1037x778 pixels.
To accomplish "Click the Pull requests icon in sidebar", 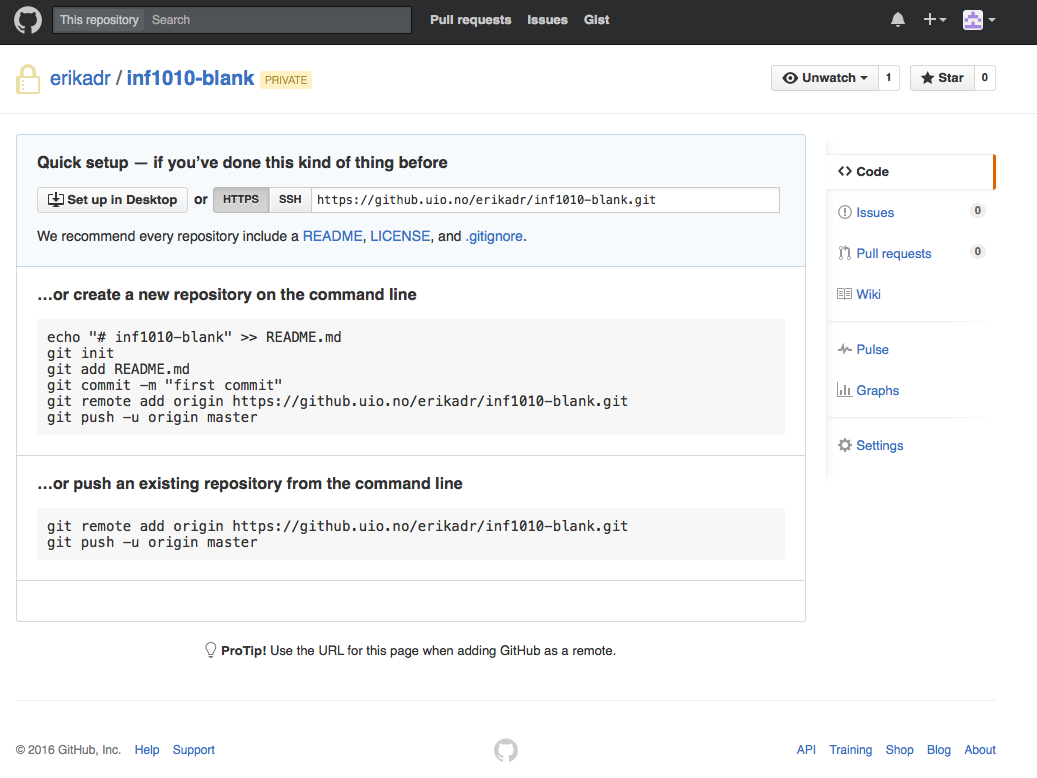I will 845,253.
